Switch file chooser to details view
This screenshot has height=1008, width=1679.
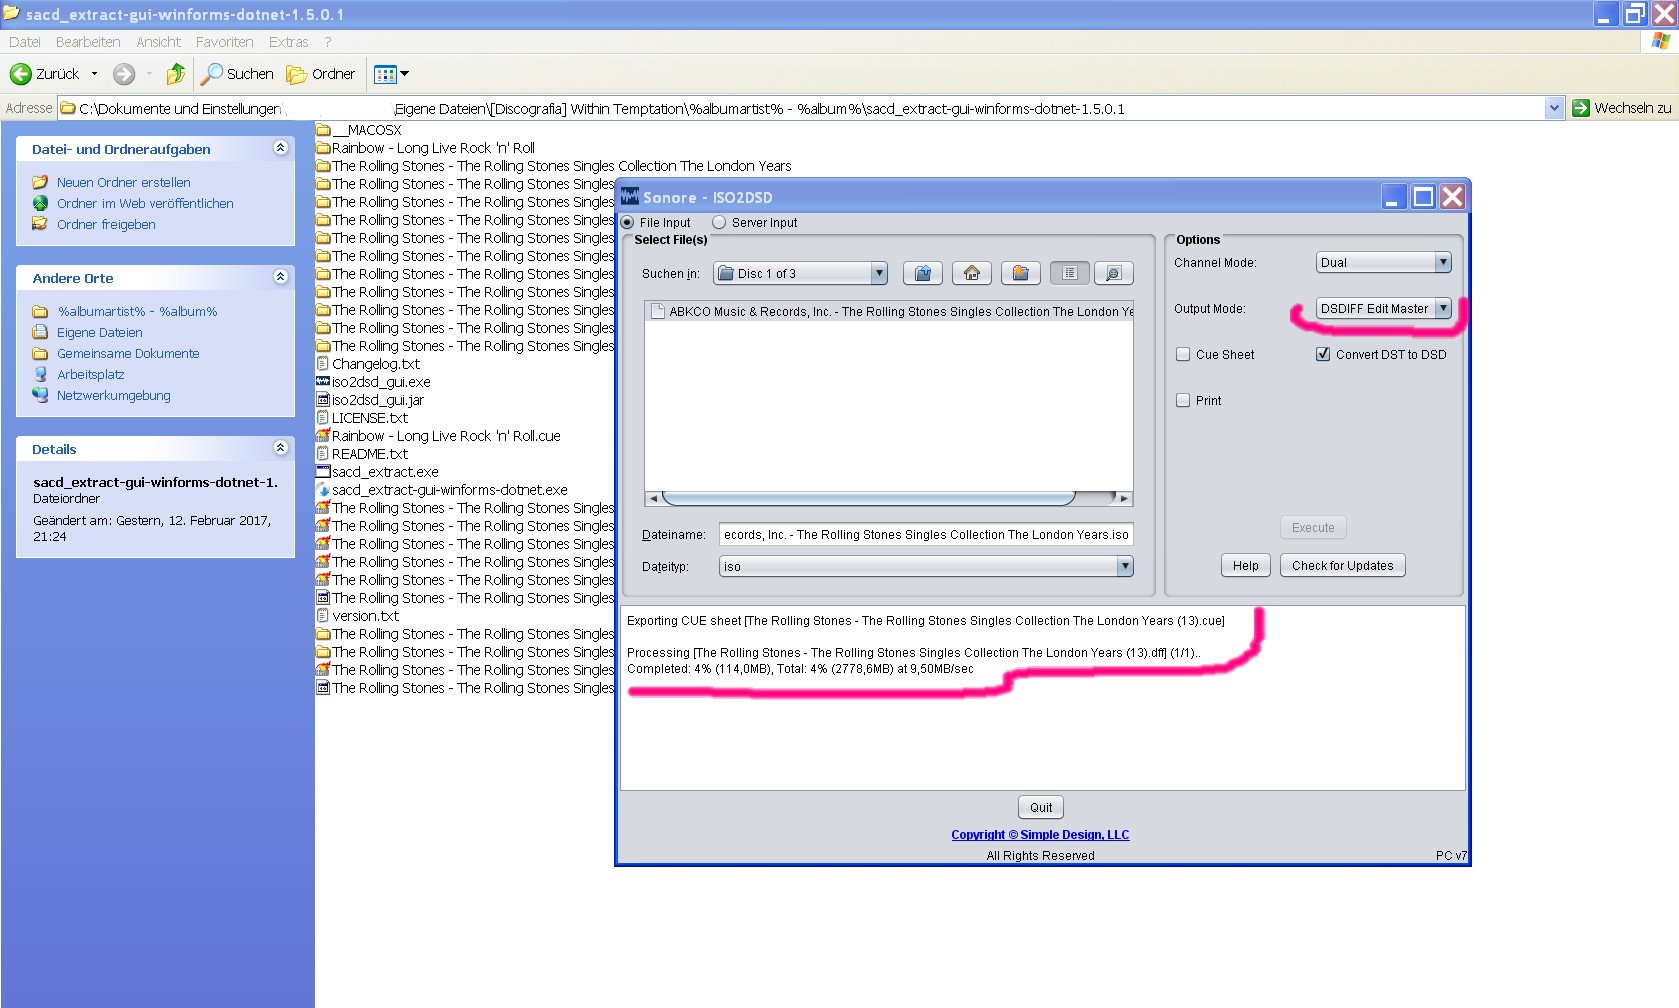(1113, 273)
